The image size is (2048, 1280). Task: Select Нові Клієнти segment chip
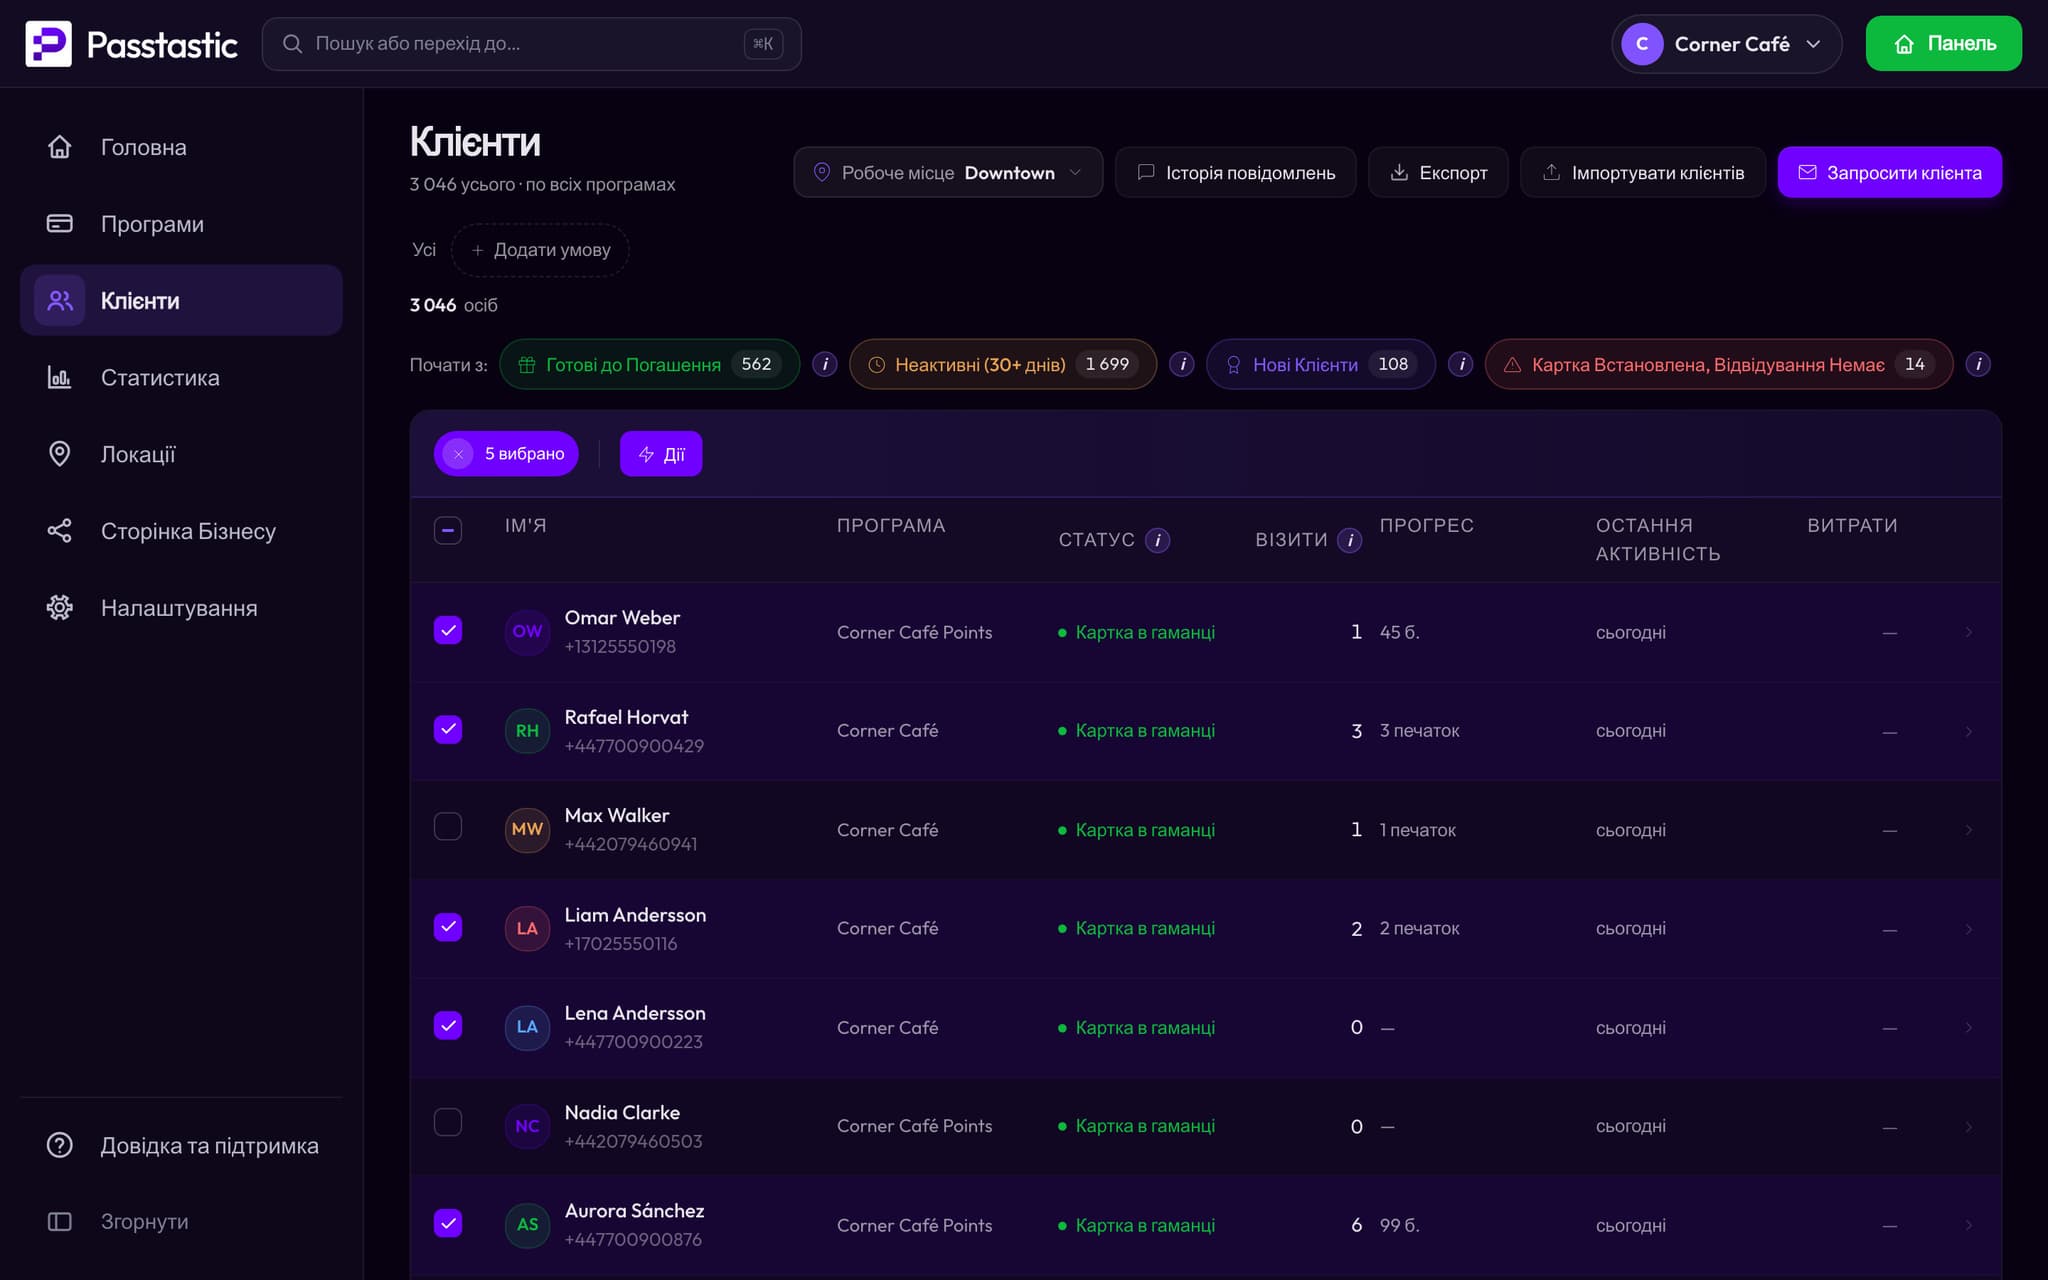(x=1320, y=364)
